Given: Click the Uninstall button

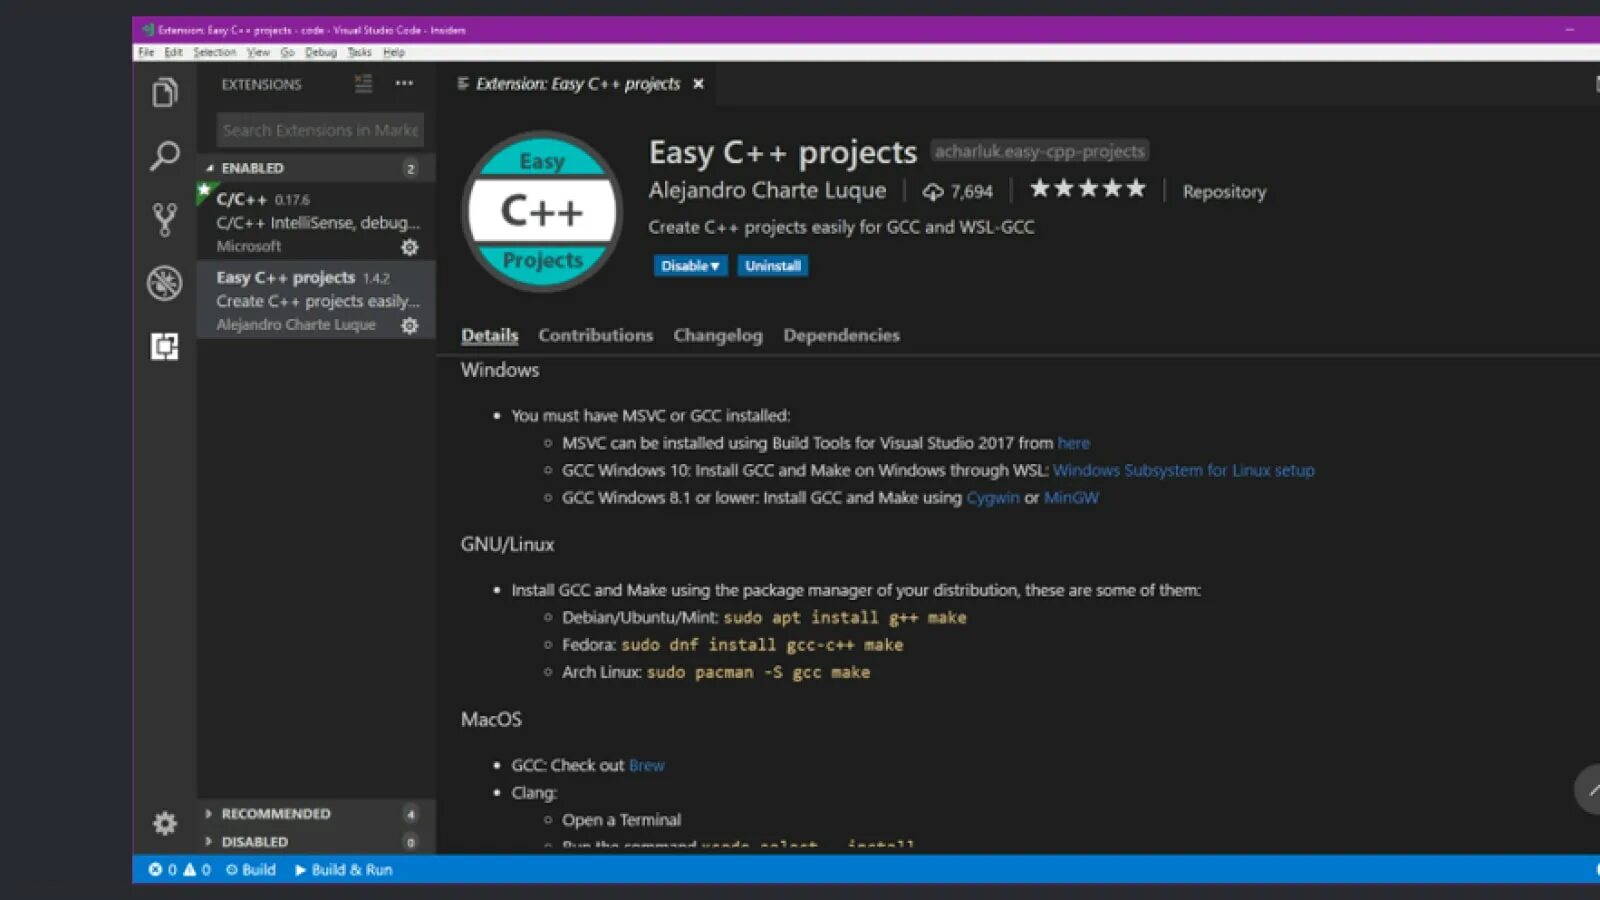Looking at the screenshot, I should (773, 266).
